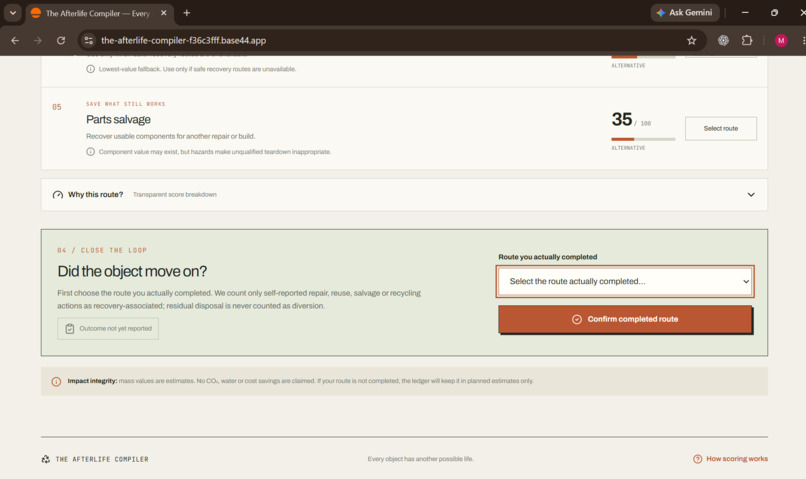Minimize the browser window
The height and width of the screenshot is (479, 806).
pyautogui.click(x=745, y=13)
